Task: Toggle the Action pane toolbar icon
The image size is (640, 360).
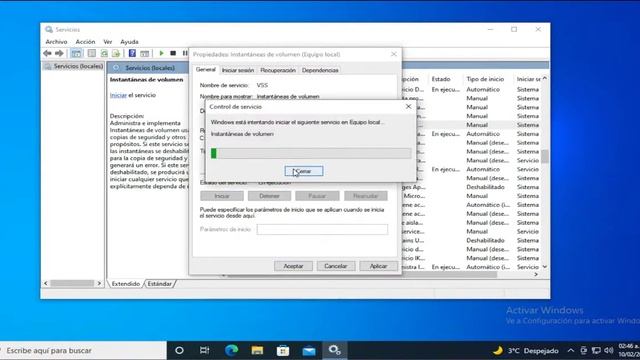Action: (144, 53)
